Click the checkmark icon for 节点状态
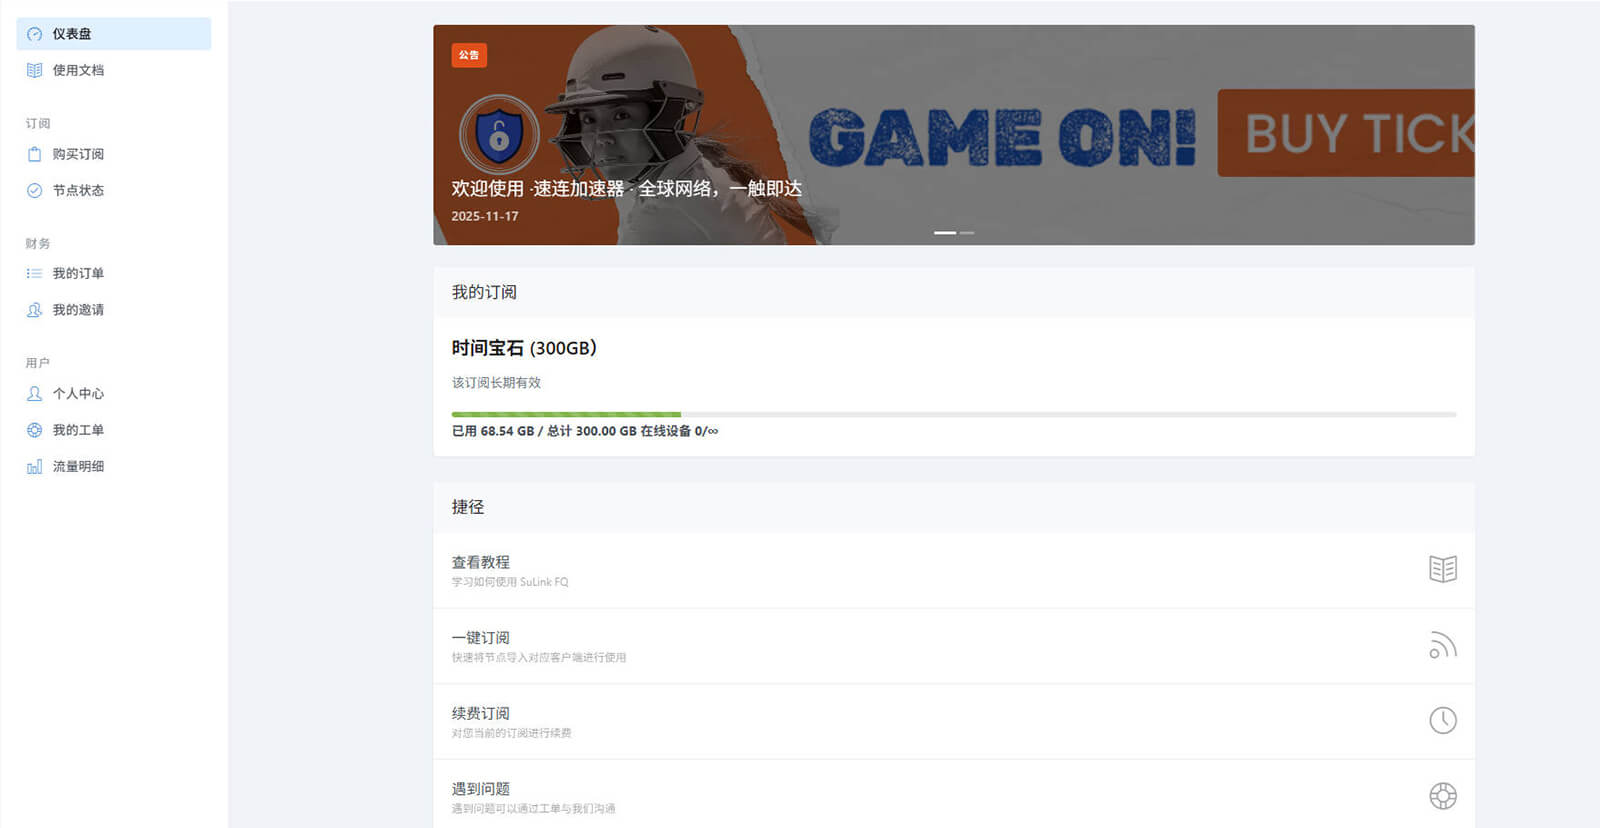Viewport: 1600px width, 828px height. click(x=34, y=190)
